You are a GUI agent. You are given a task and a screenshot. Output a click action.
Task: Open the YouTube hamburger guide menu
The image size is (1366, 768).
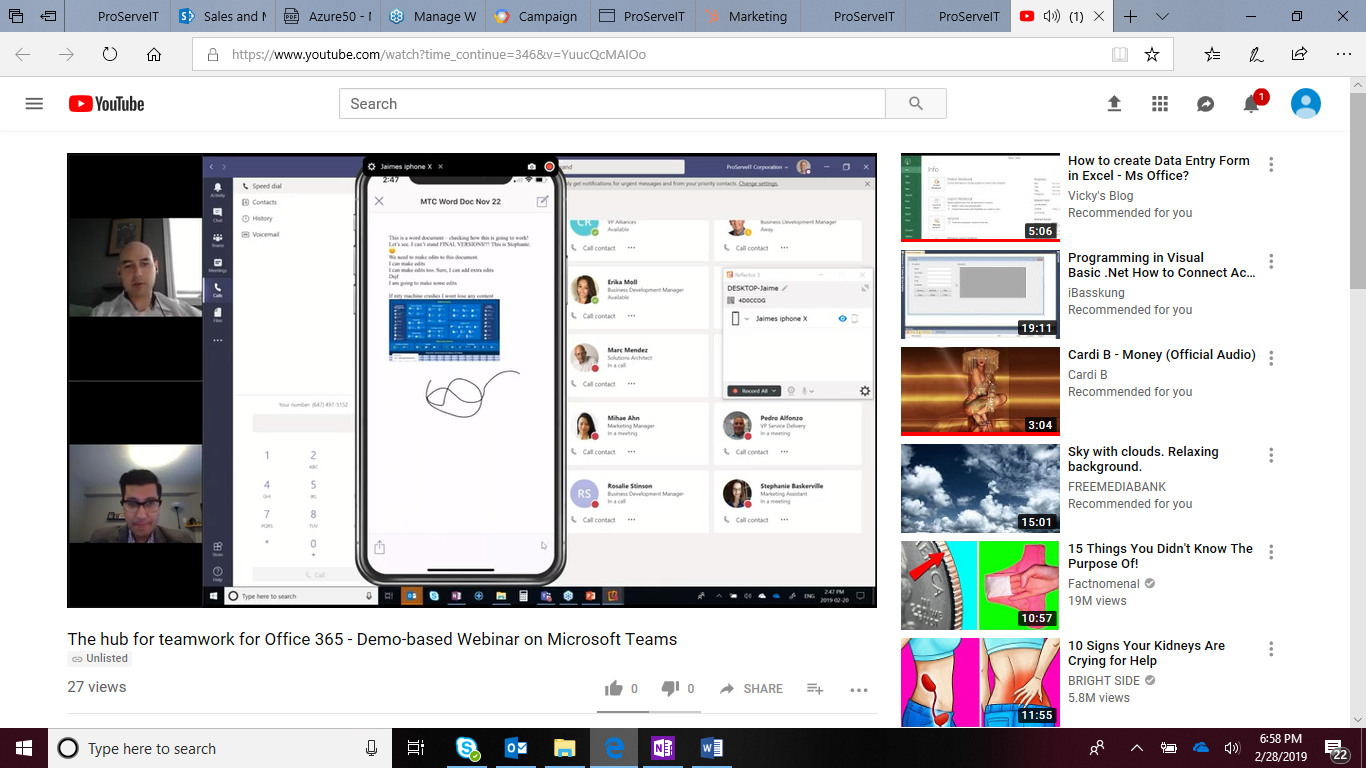(x=34, y=104)
